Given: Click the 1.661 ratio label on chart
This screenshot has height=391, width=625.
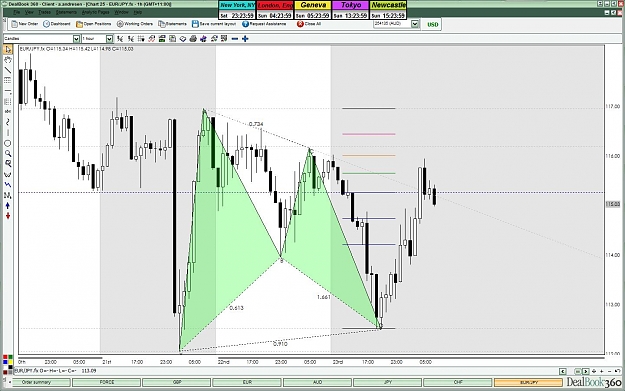Looking at the screenshot, I should point(324,297).
